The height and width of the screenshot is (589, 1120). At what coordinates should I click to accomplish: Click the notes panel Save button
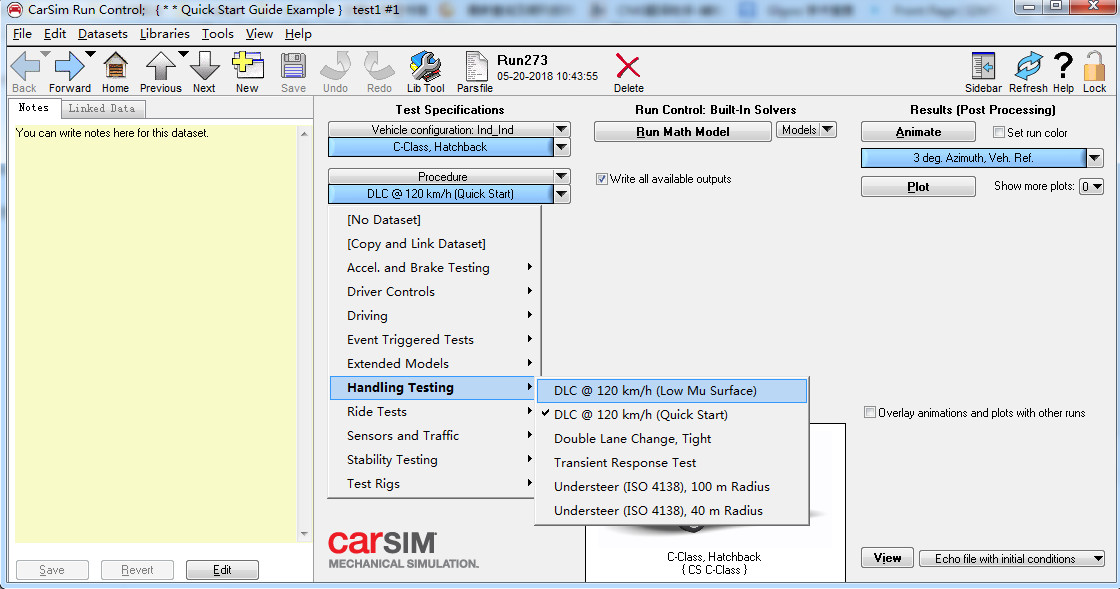pos(51,570)
